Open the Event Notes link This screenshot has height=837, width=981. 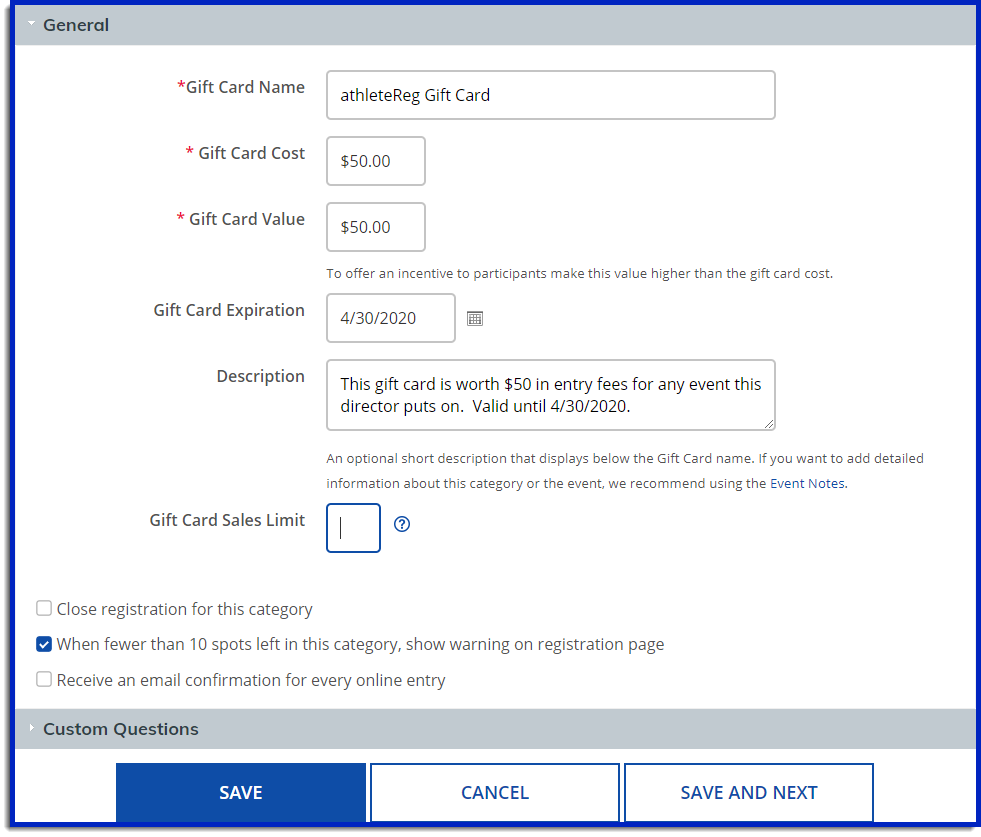click(x=807, y=484)
